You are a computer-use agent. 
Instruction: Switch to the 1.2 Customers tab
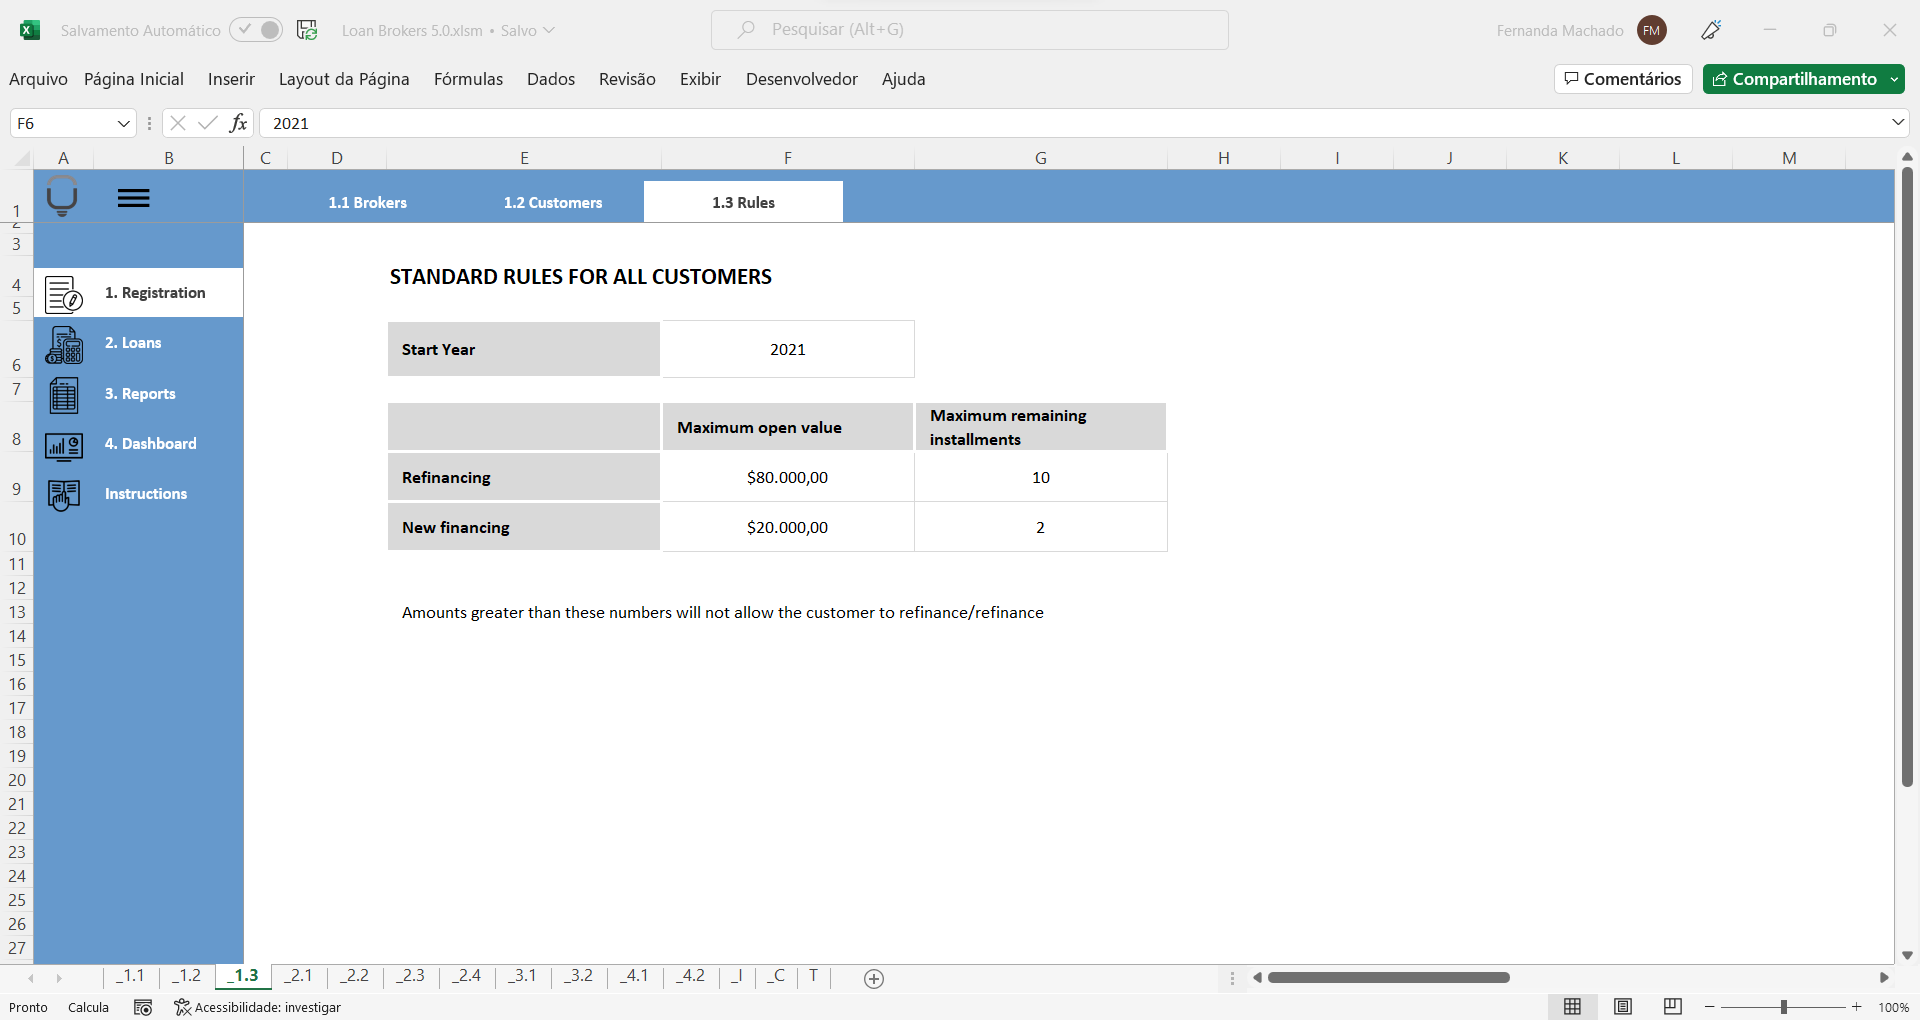(553, 202)
